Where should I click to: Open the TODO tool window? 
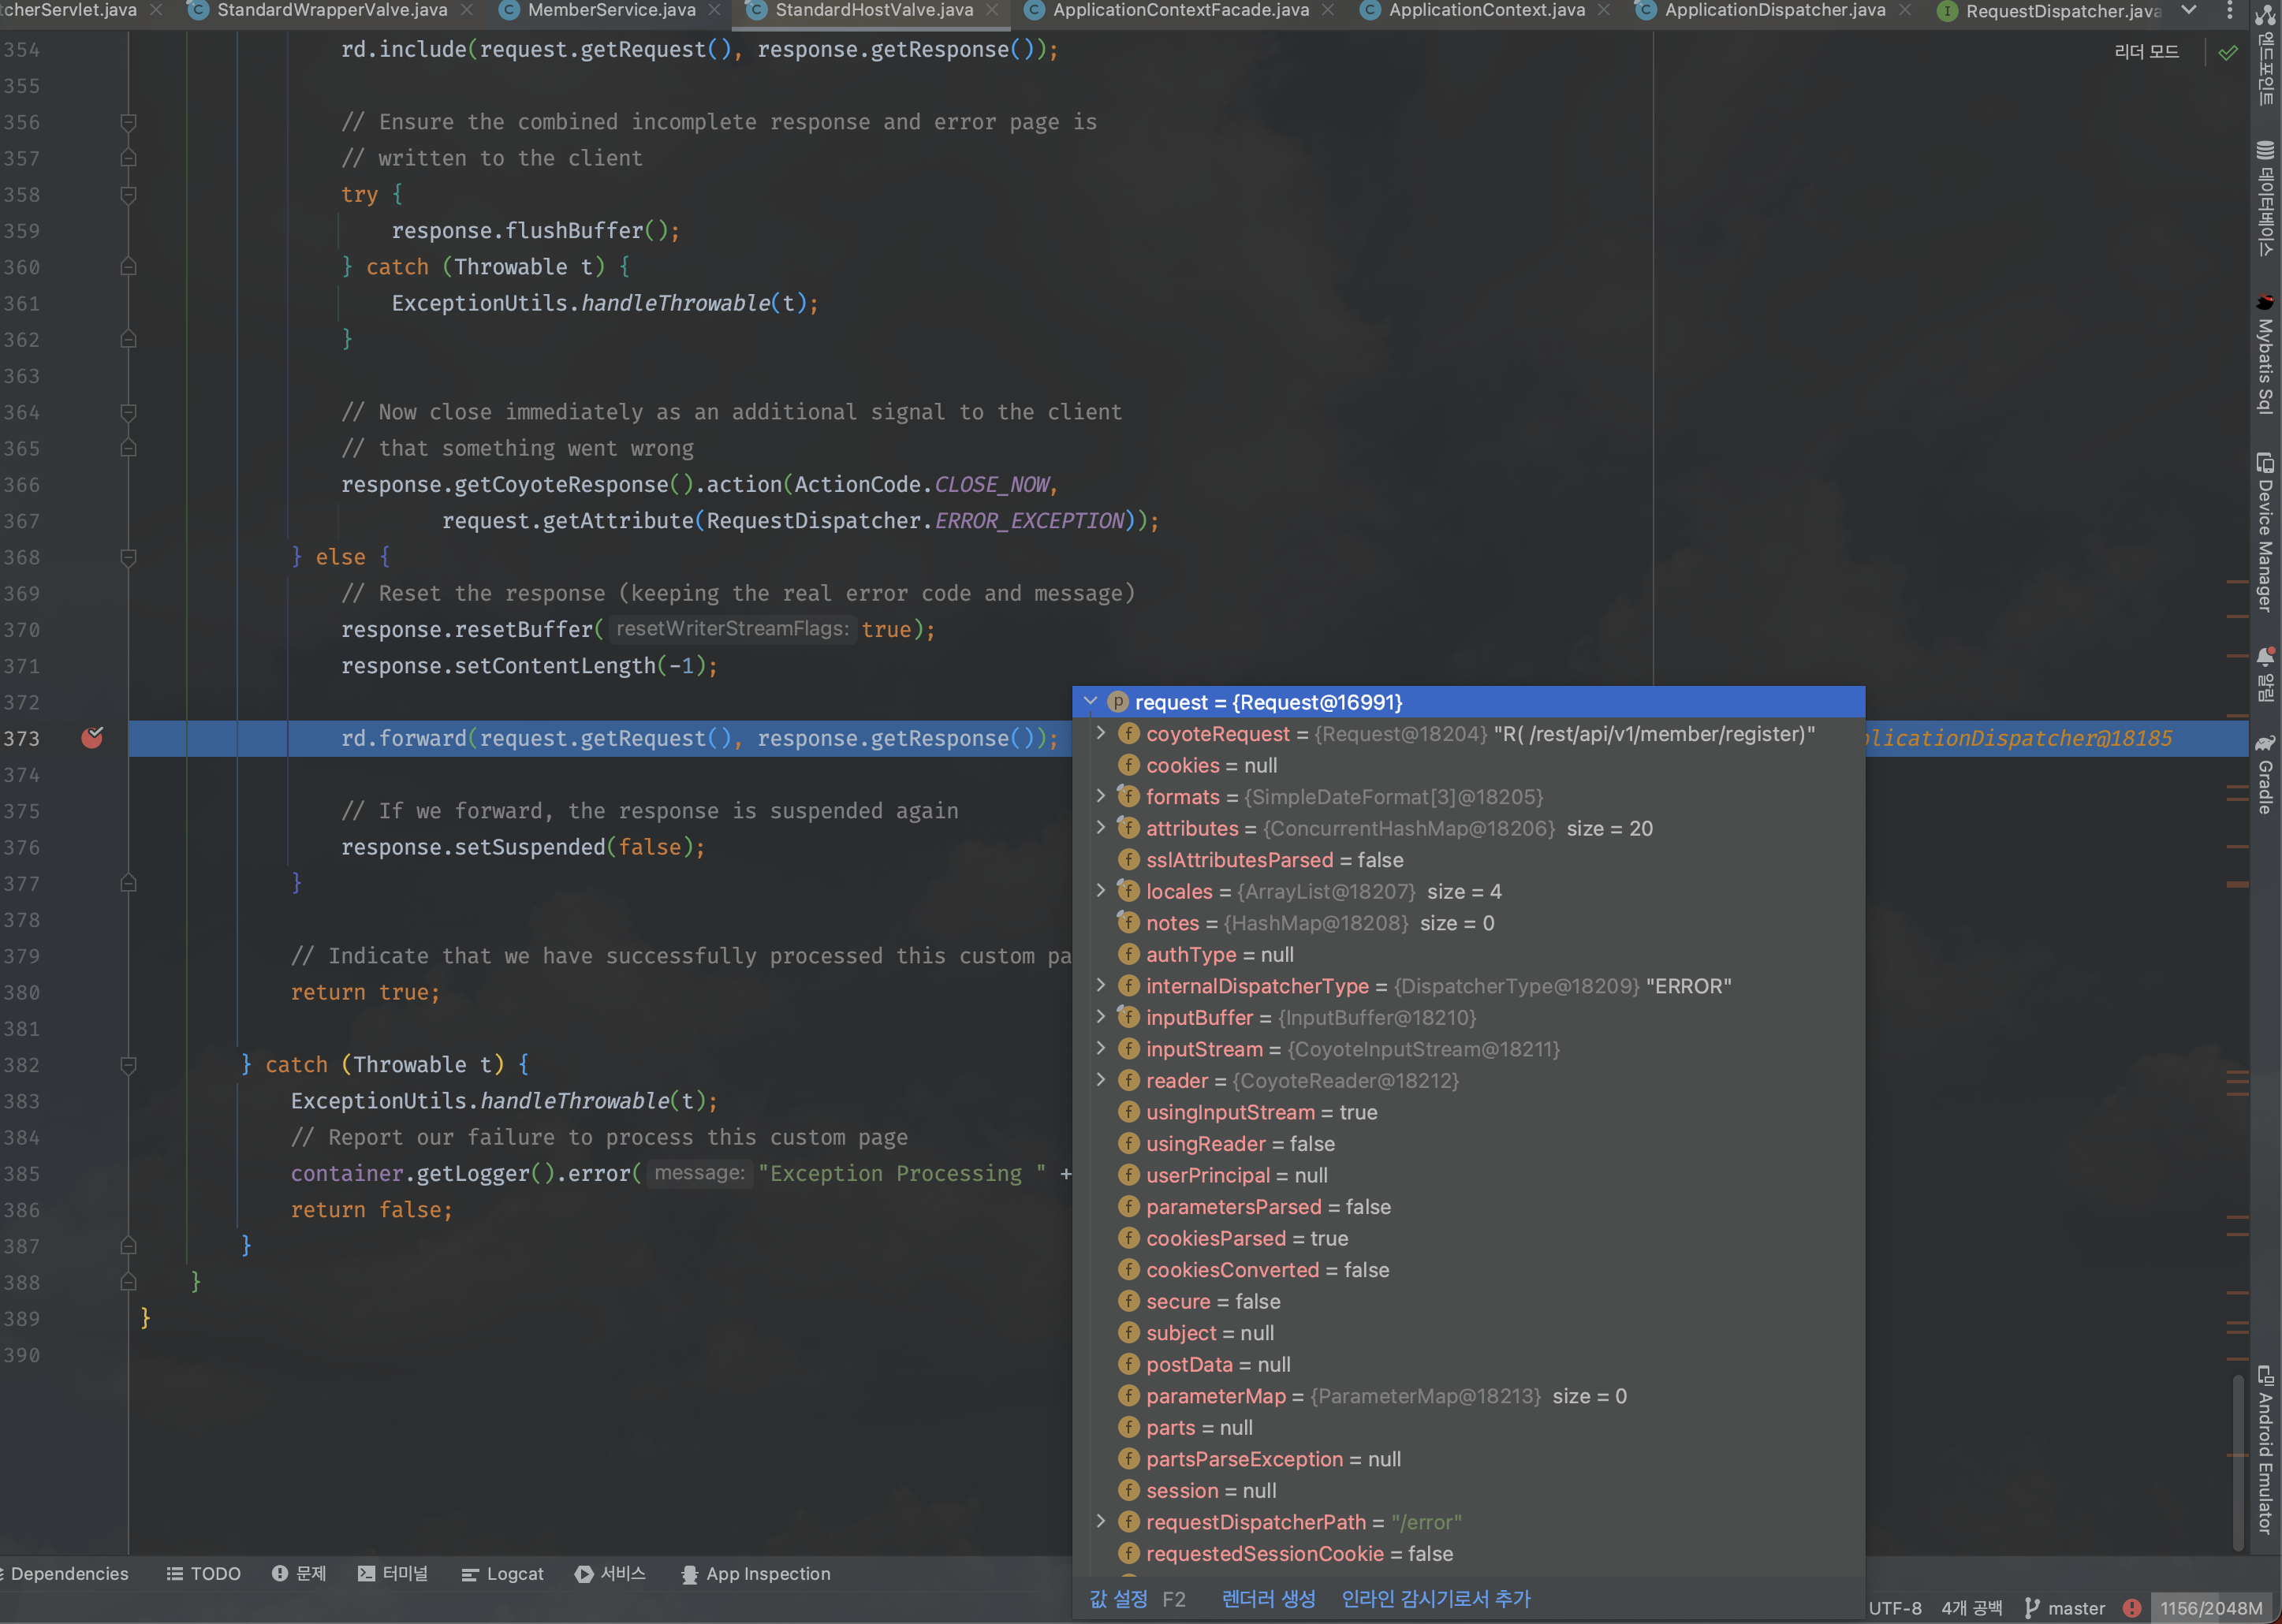[x=204, y=1573]
